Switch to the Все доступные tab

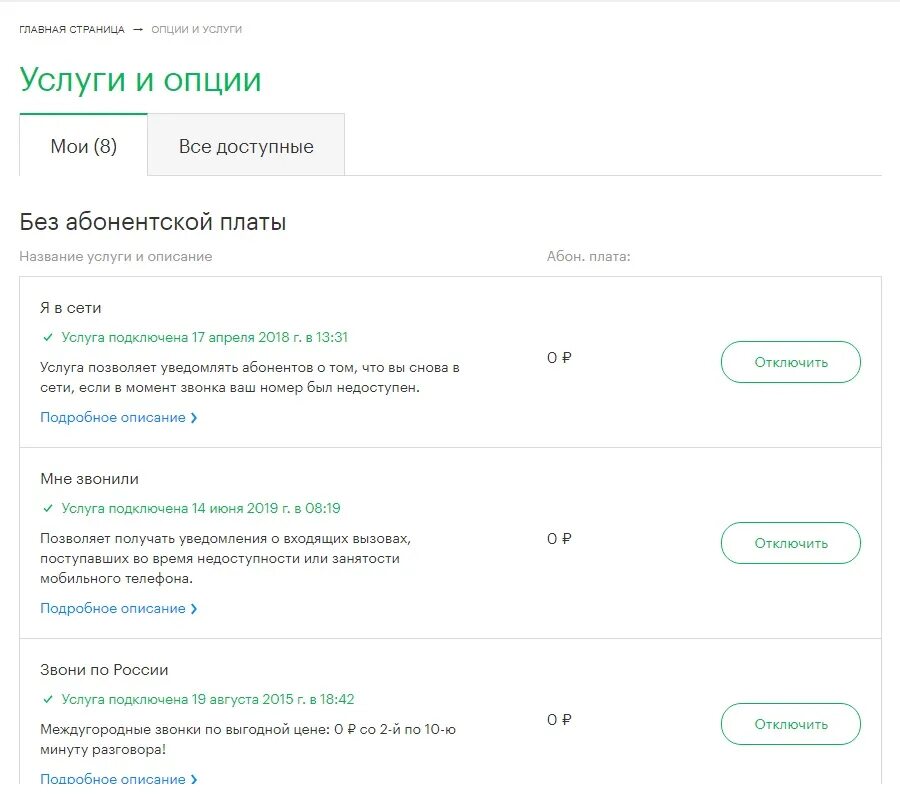tap(246, 146)
